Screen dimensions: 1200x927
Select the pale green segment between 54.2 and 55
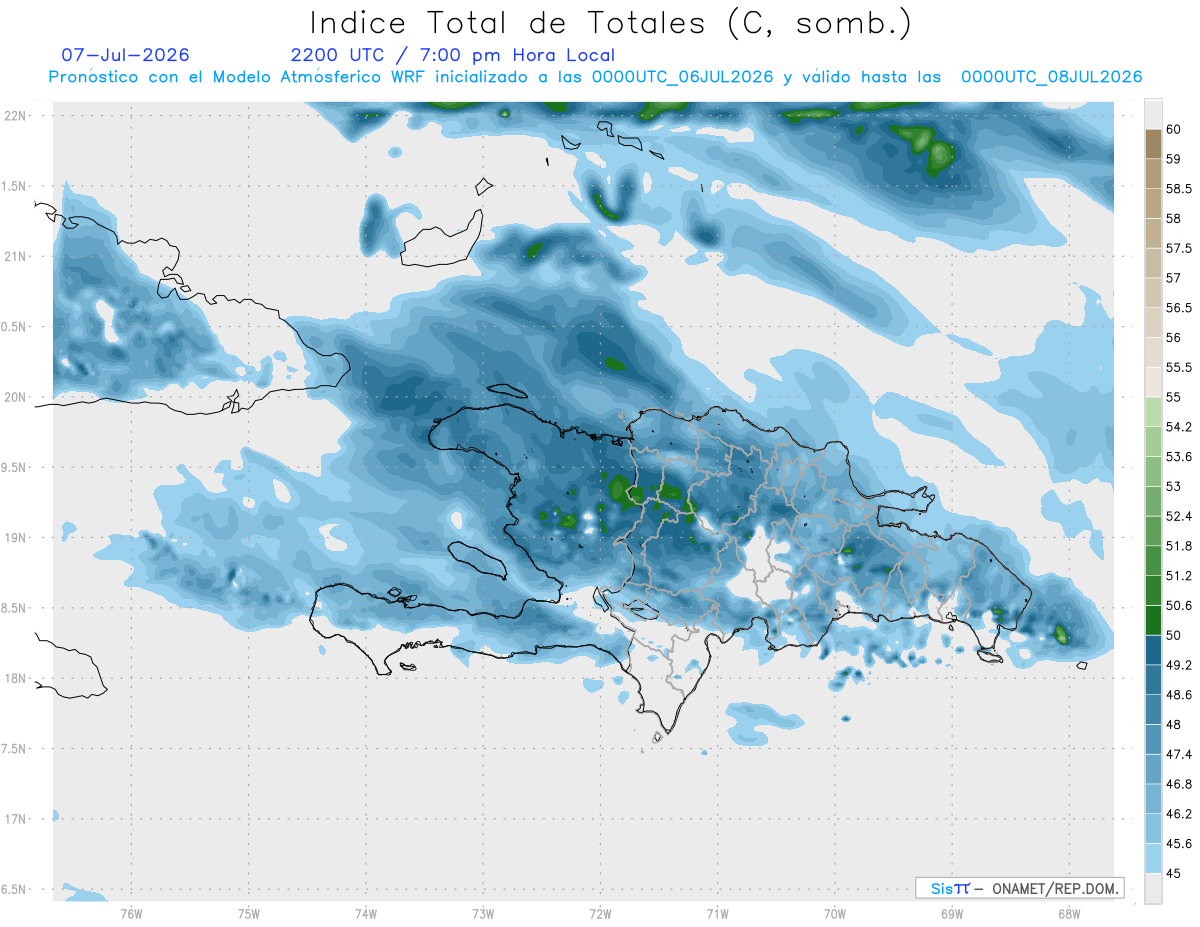(1153, 412)
